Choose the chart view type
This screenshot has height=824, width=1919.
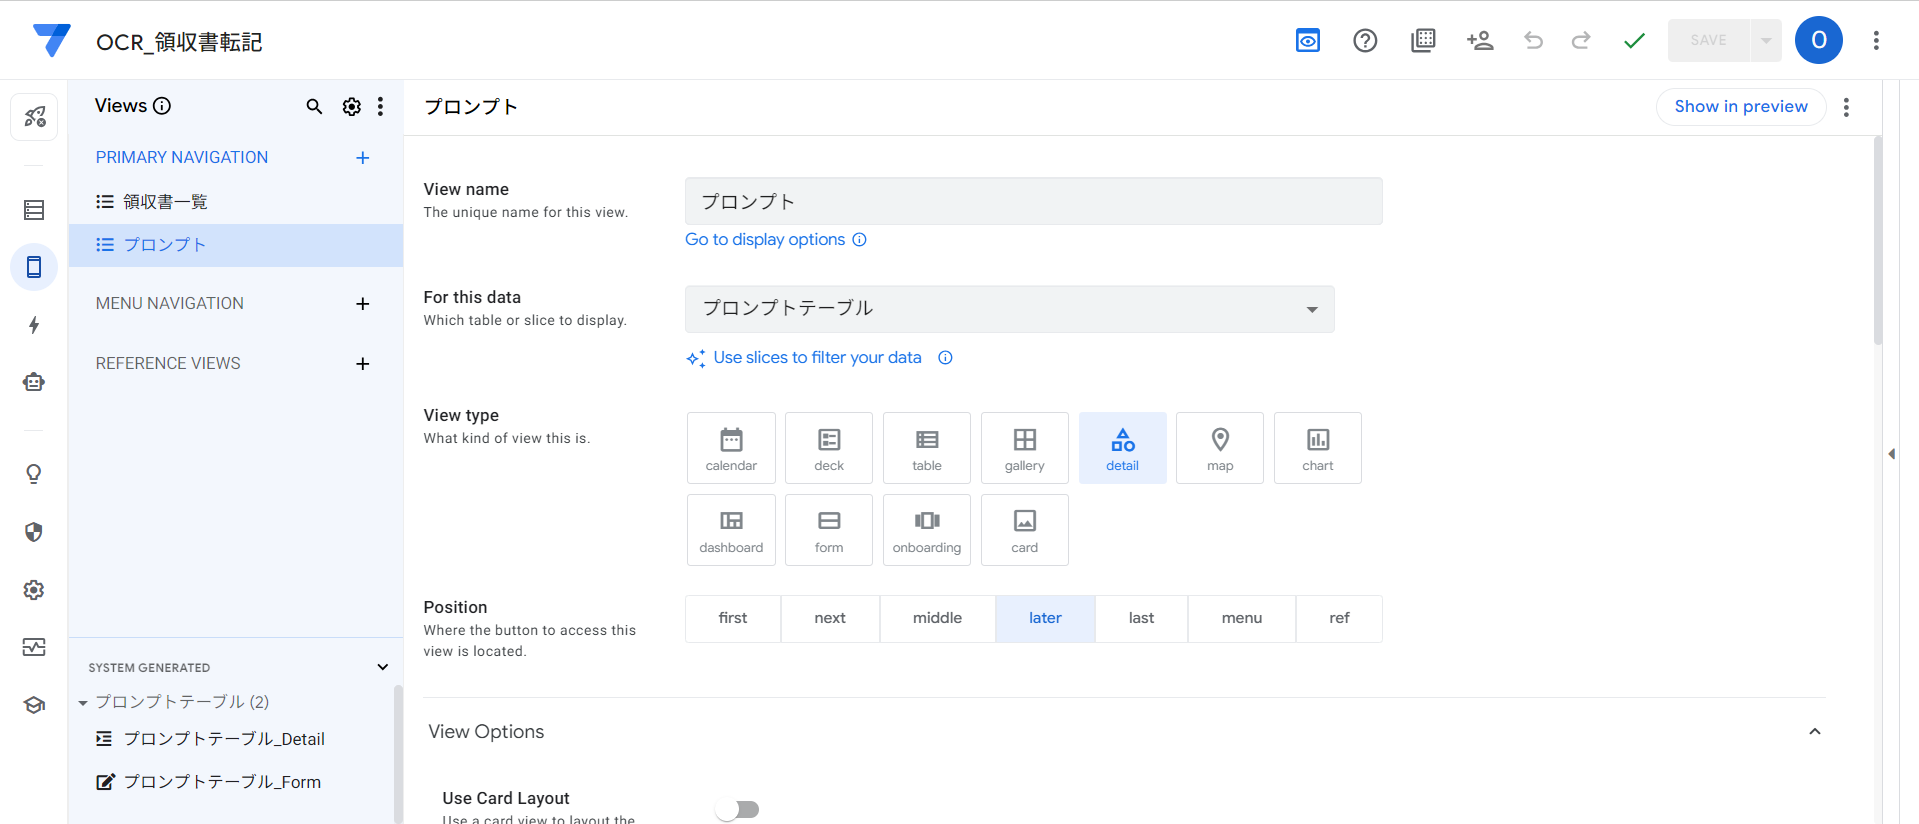click(x=1317, y=448)
